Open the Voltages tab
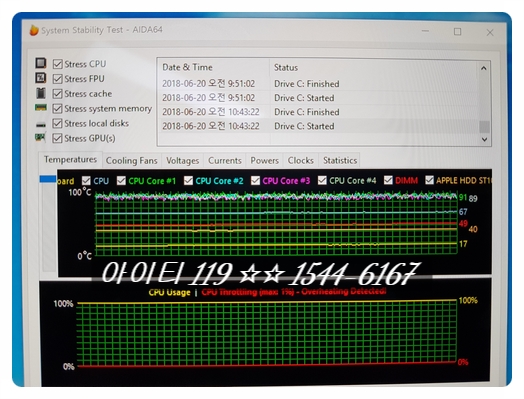The width and height of the screenshot is (524, 399). pyautogui.click(x=182, y=161)
